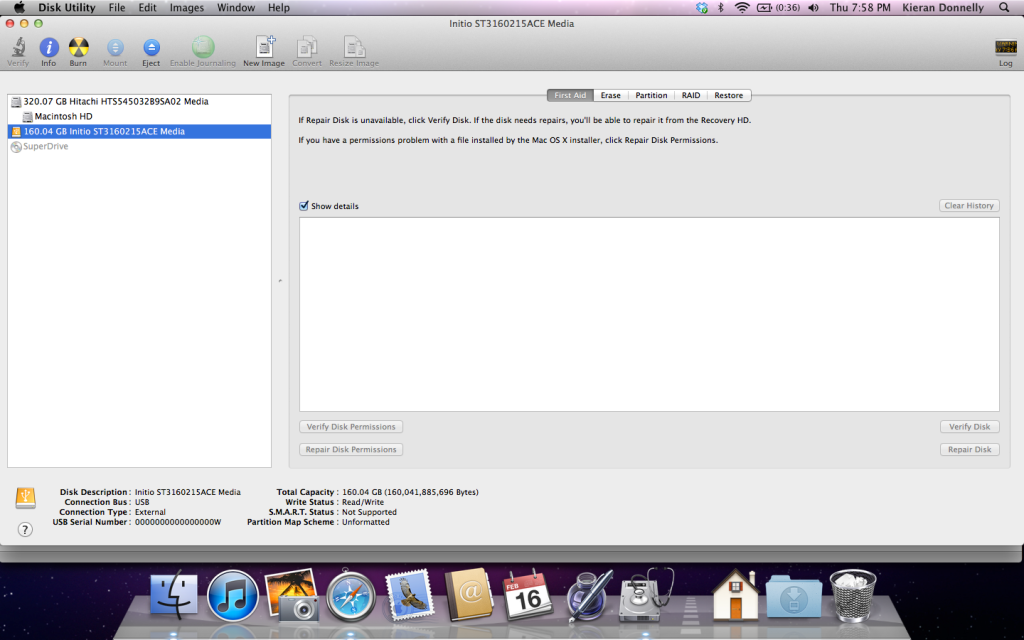Switch to the First Aid tab
Screen dimensions: 1024x640
[x=570, y=95]
